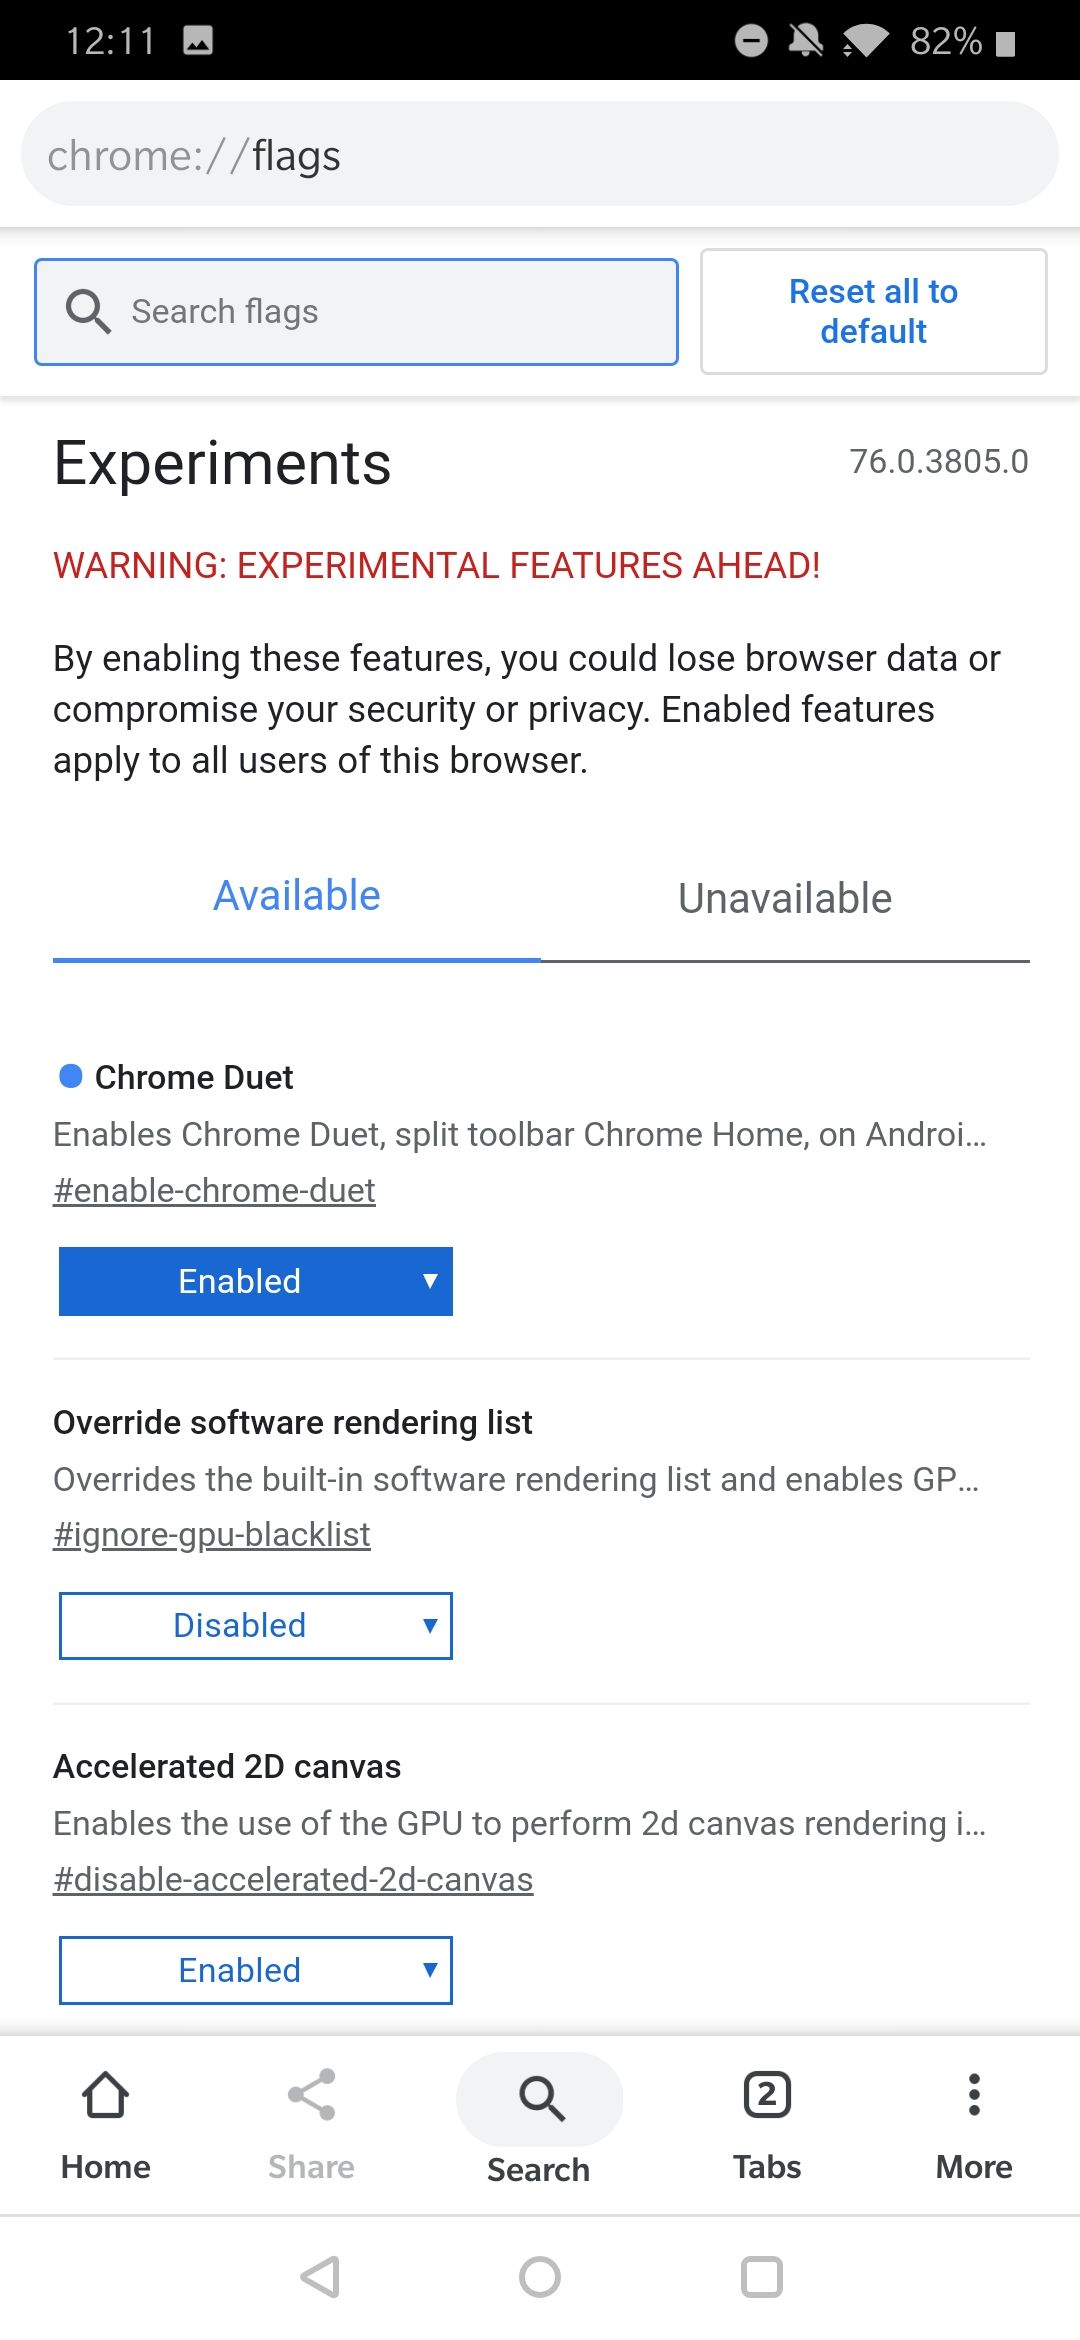Image resolution: width=1080 pixels, height=2340 pixels.
Task: Switch to the Unavailable tab
Action: point(784,897)
